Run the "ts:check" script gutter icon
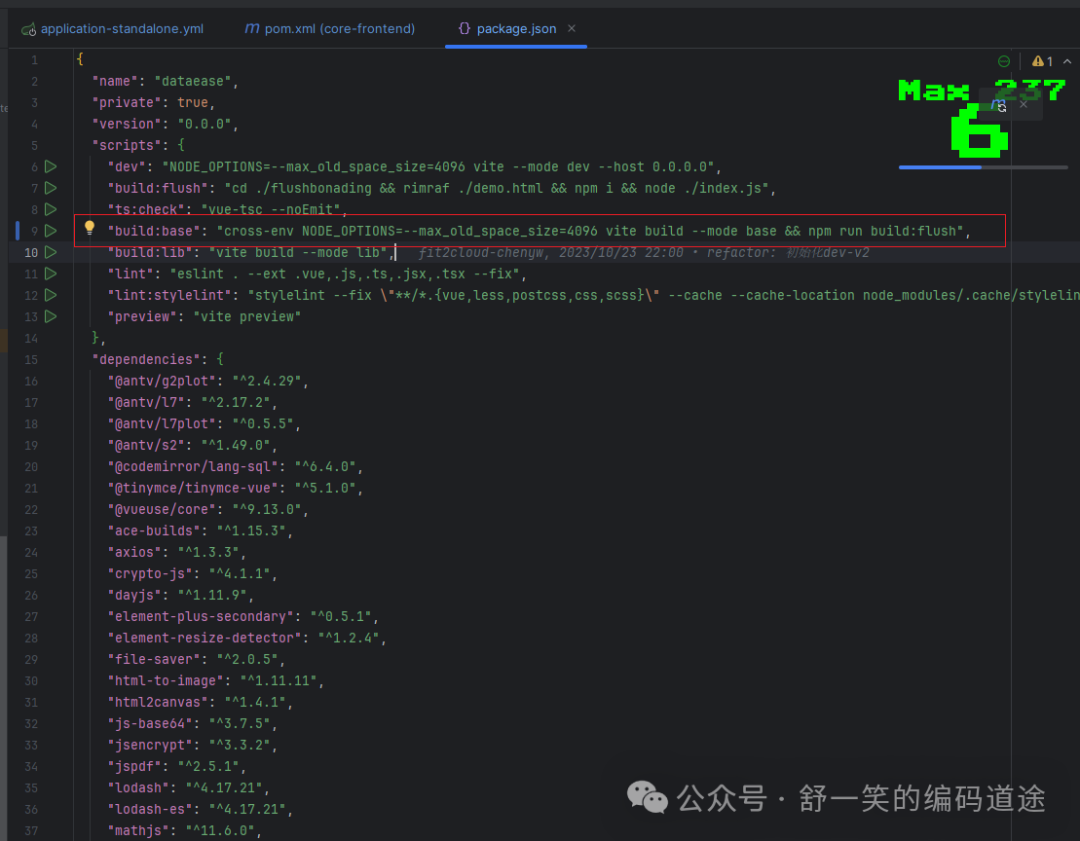Screen dimensions: 1080x841 pos(50,209)
